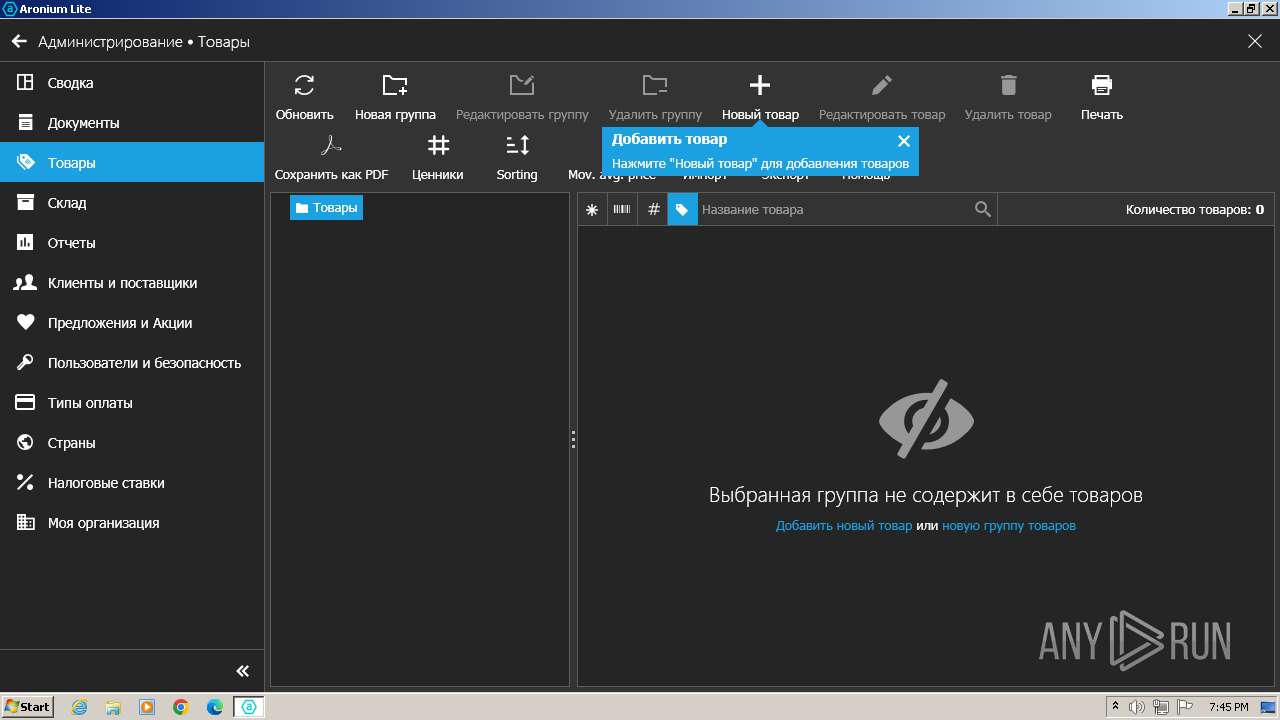Create a new group with Новая группа
Viewport: 1280px width, 720px height.
pyautogui.click(x=395, y=97)
